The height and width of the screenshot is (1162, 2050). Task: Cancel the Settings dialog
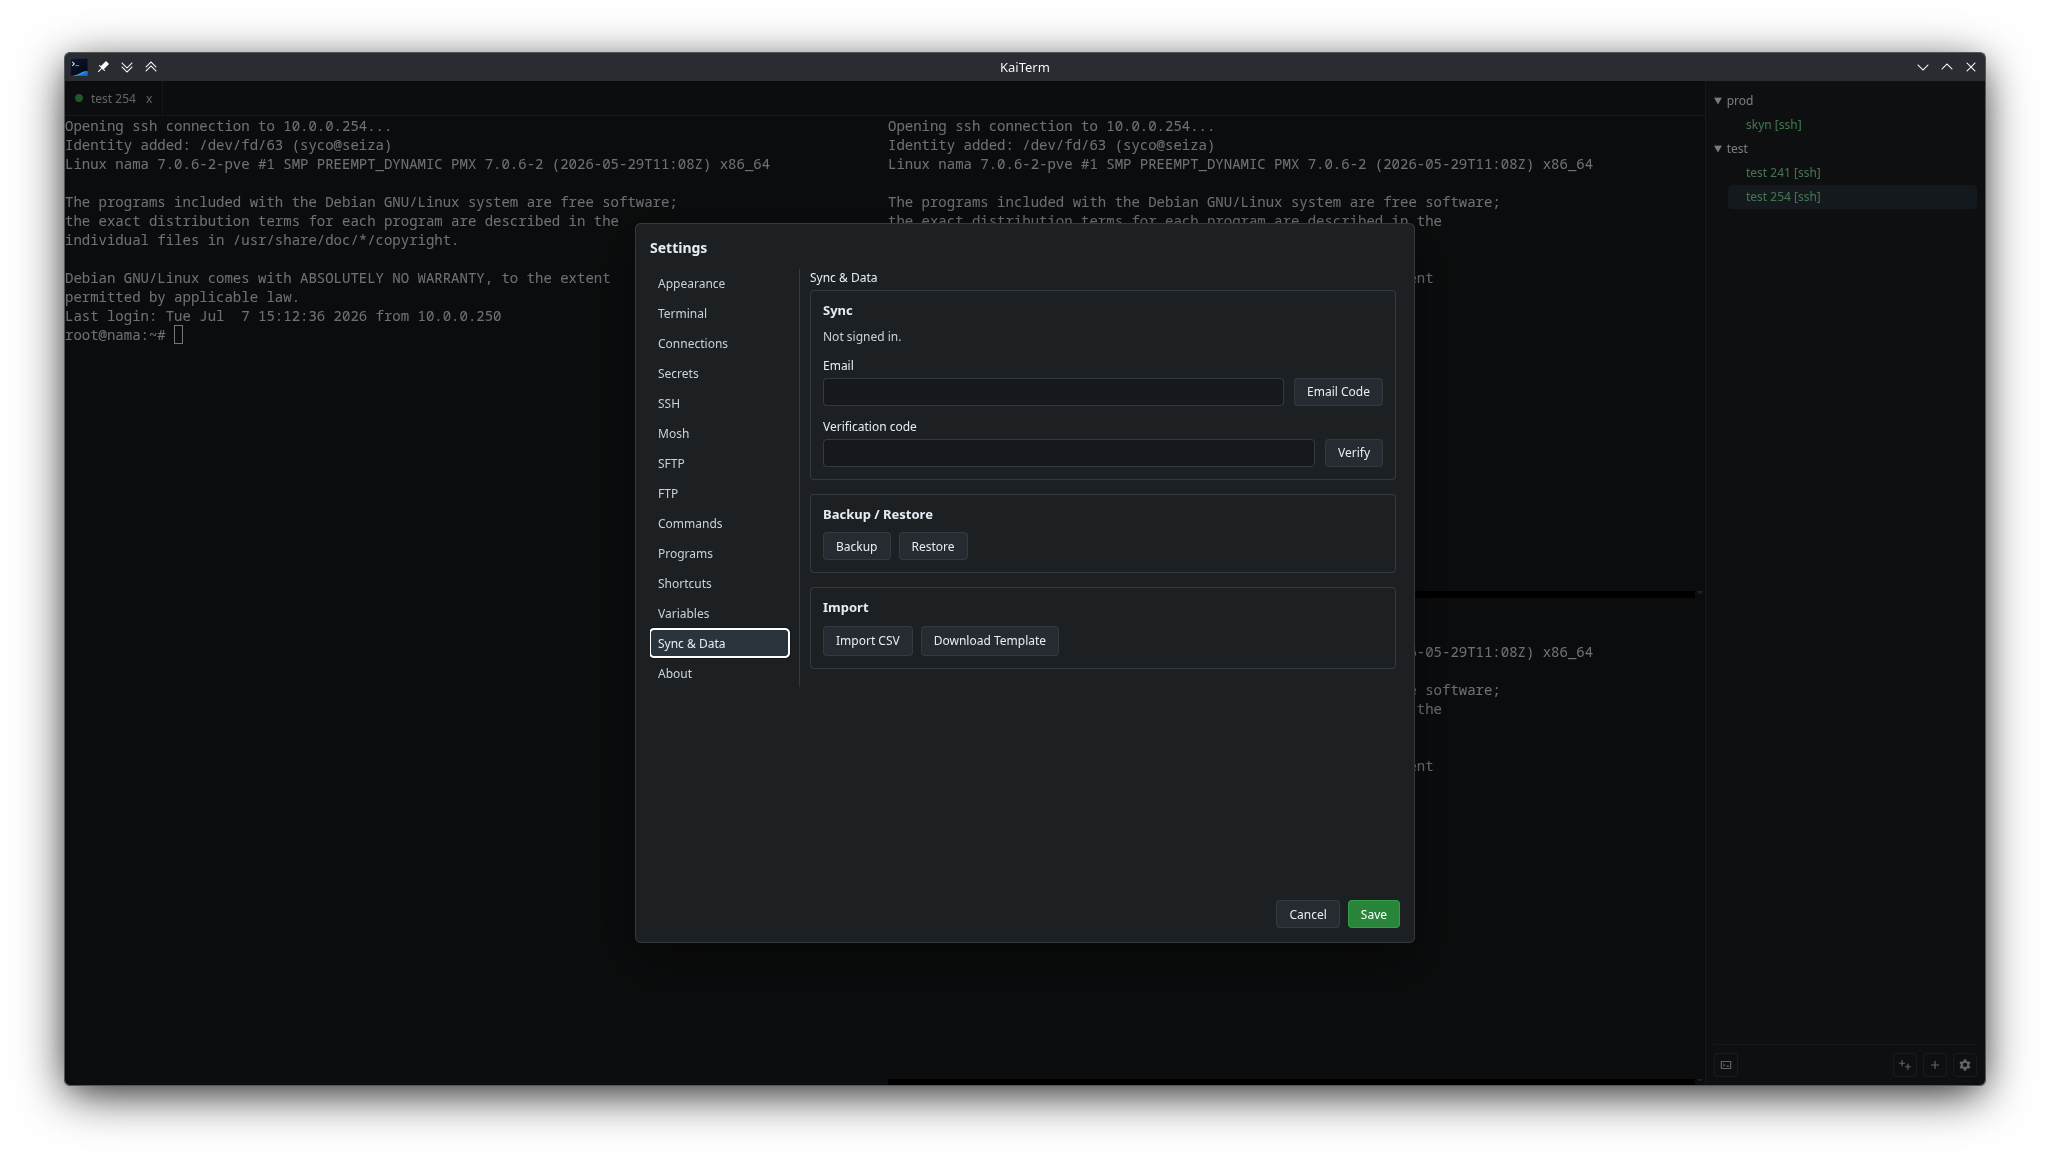(1307, 915)
